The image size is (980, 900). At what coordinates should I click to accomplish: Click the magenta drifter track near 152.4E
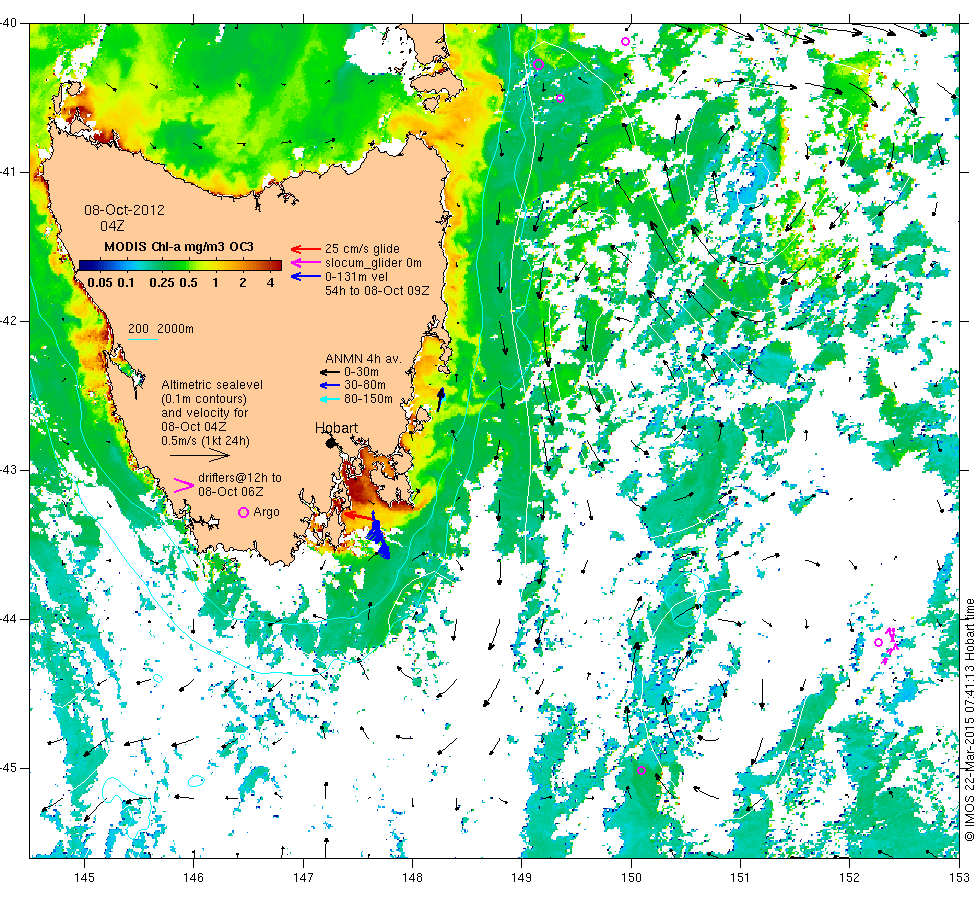coord(891,644)
